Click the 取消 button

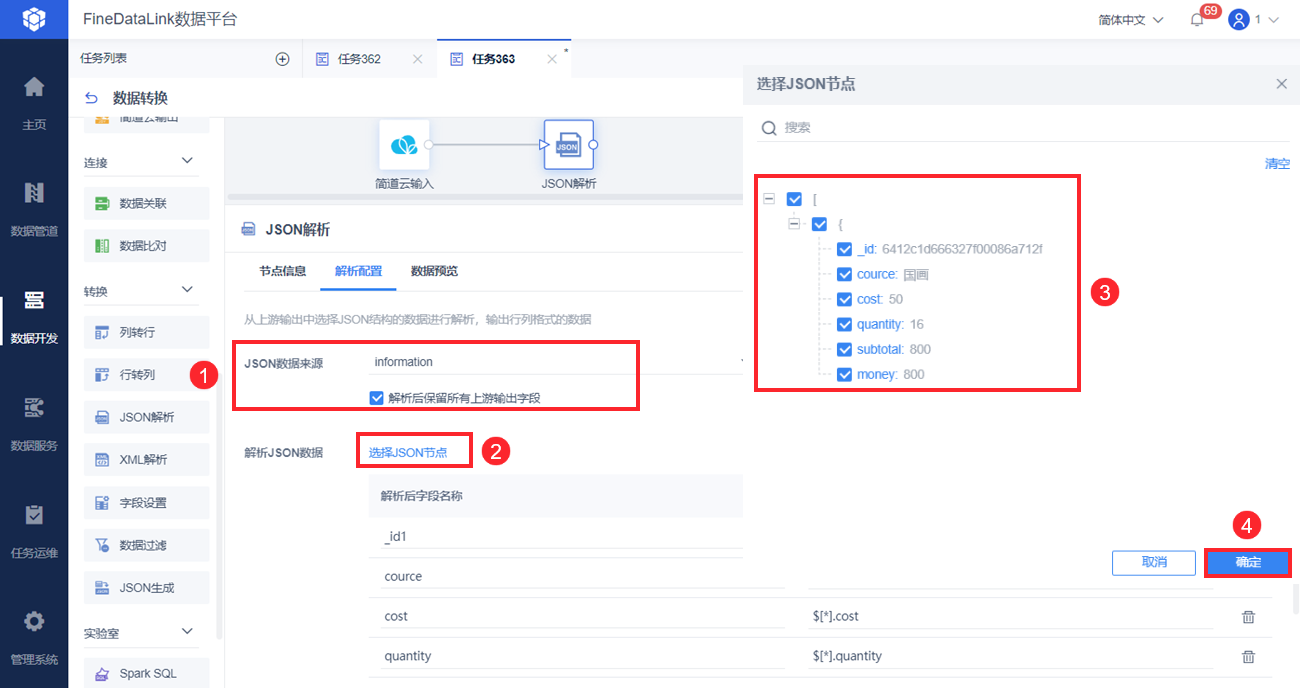coord(1154,563)
